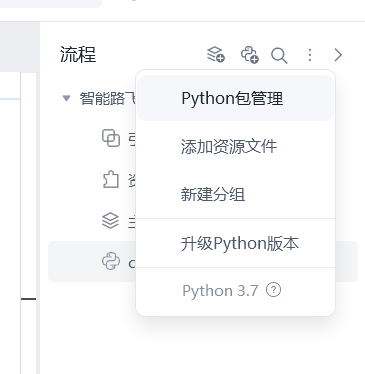365x374 pixels.
Task: Select 新建分组 menu entry
Action: pos(236,194)
